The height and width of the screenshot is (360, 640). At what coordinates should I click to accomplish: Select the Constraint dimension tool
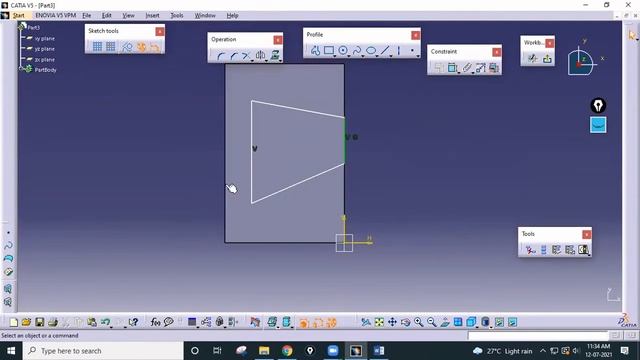point(452,68)
